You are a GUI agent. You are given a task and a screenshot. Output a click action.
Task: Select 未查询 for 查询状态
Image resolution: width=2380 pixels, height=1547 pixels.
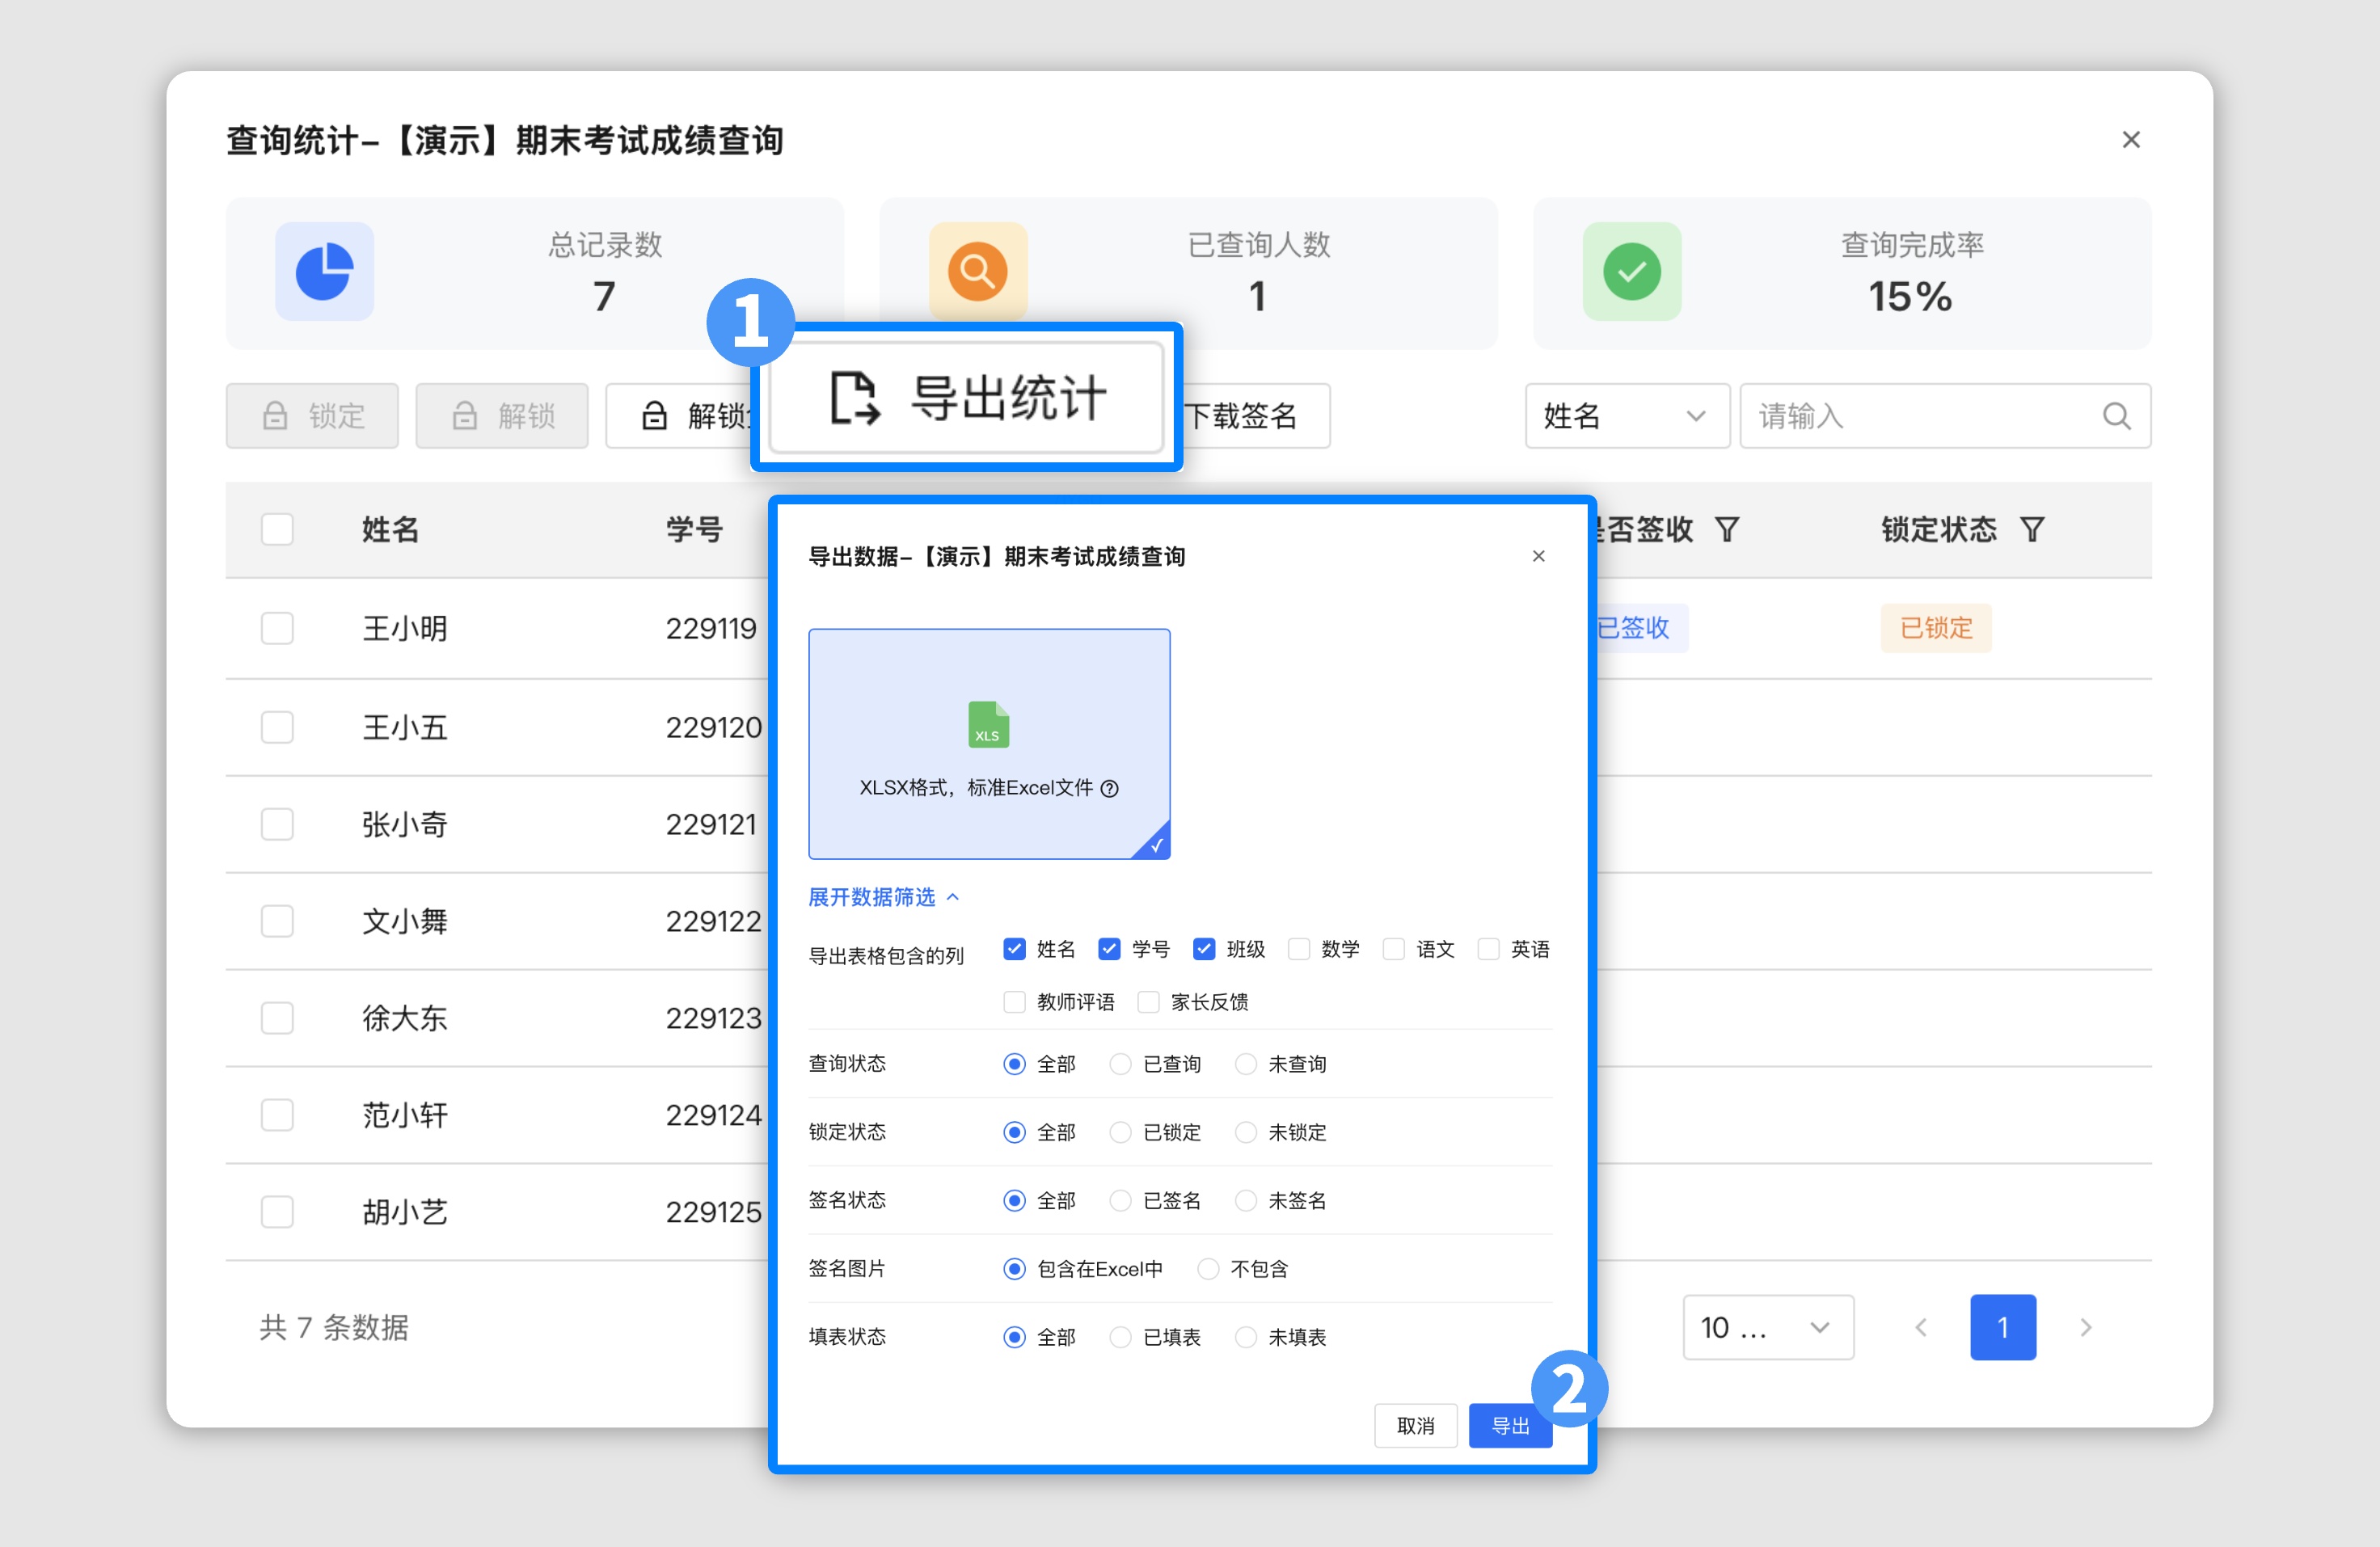click(x=1245, y=1063)
